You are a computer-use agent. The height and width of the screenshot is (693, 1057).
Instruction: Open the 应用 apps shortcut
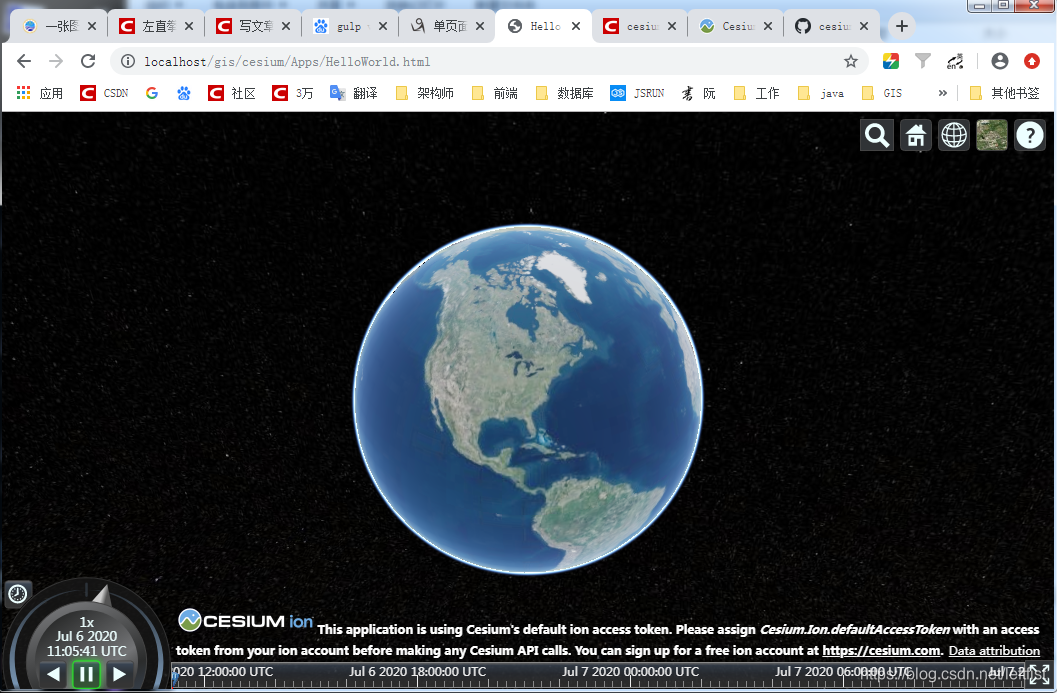[40, 93]
